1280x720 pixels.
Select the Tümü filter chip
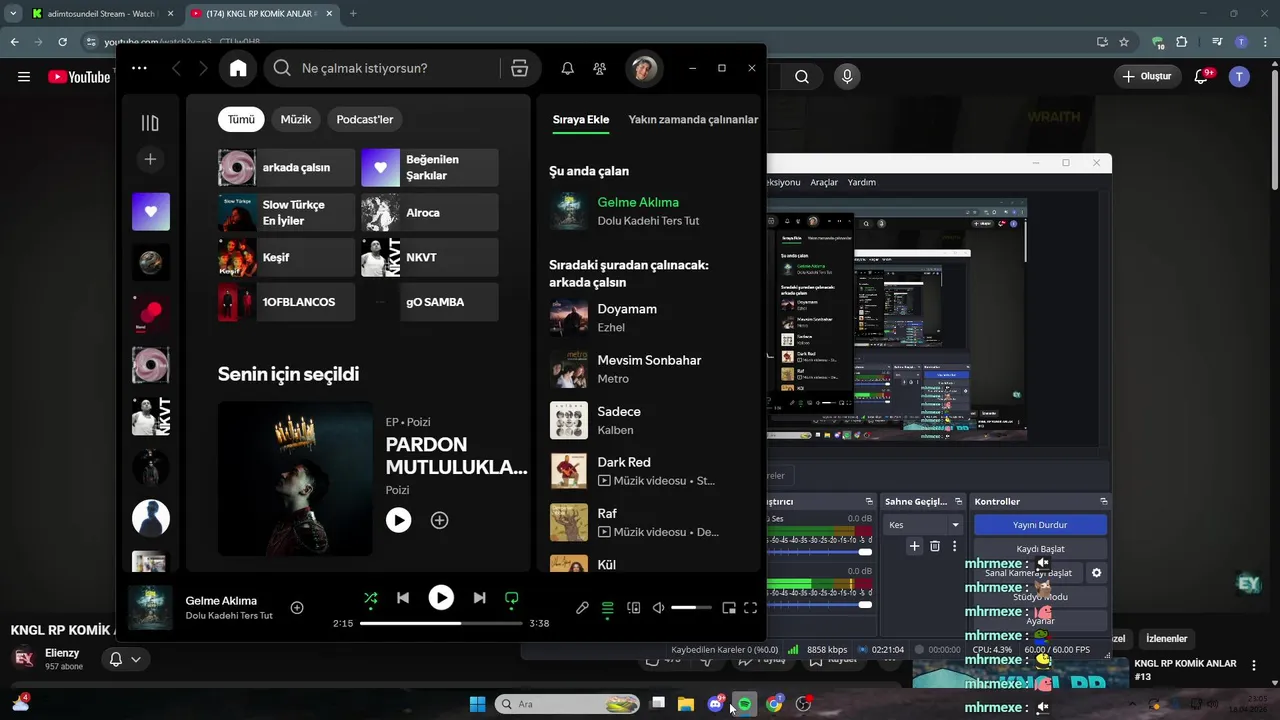point(241,119)
